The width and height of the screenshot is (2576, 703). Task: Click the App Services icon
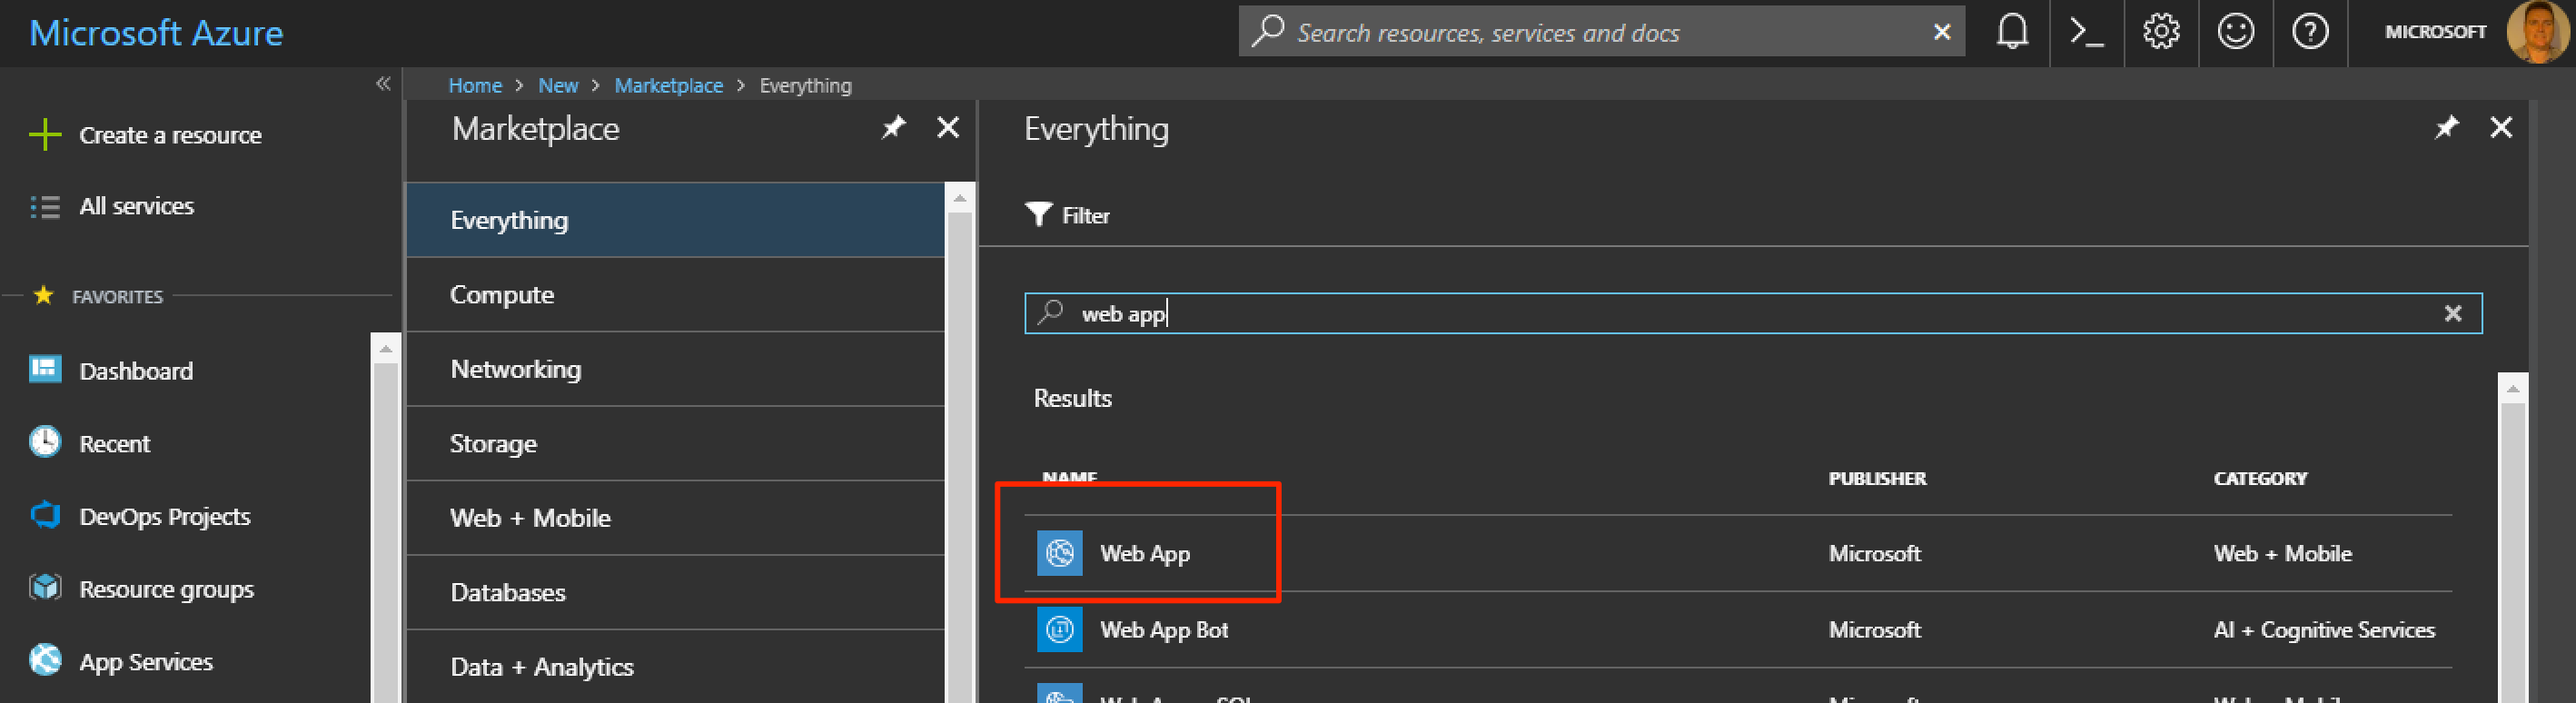click(45, 661)
